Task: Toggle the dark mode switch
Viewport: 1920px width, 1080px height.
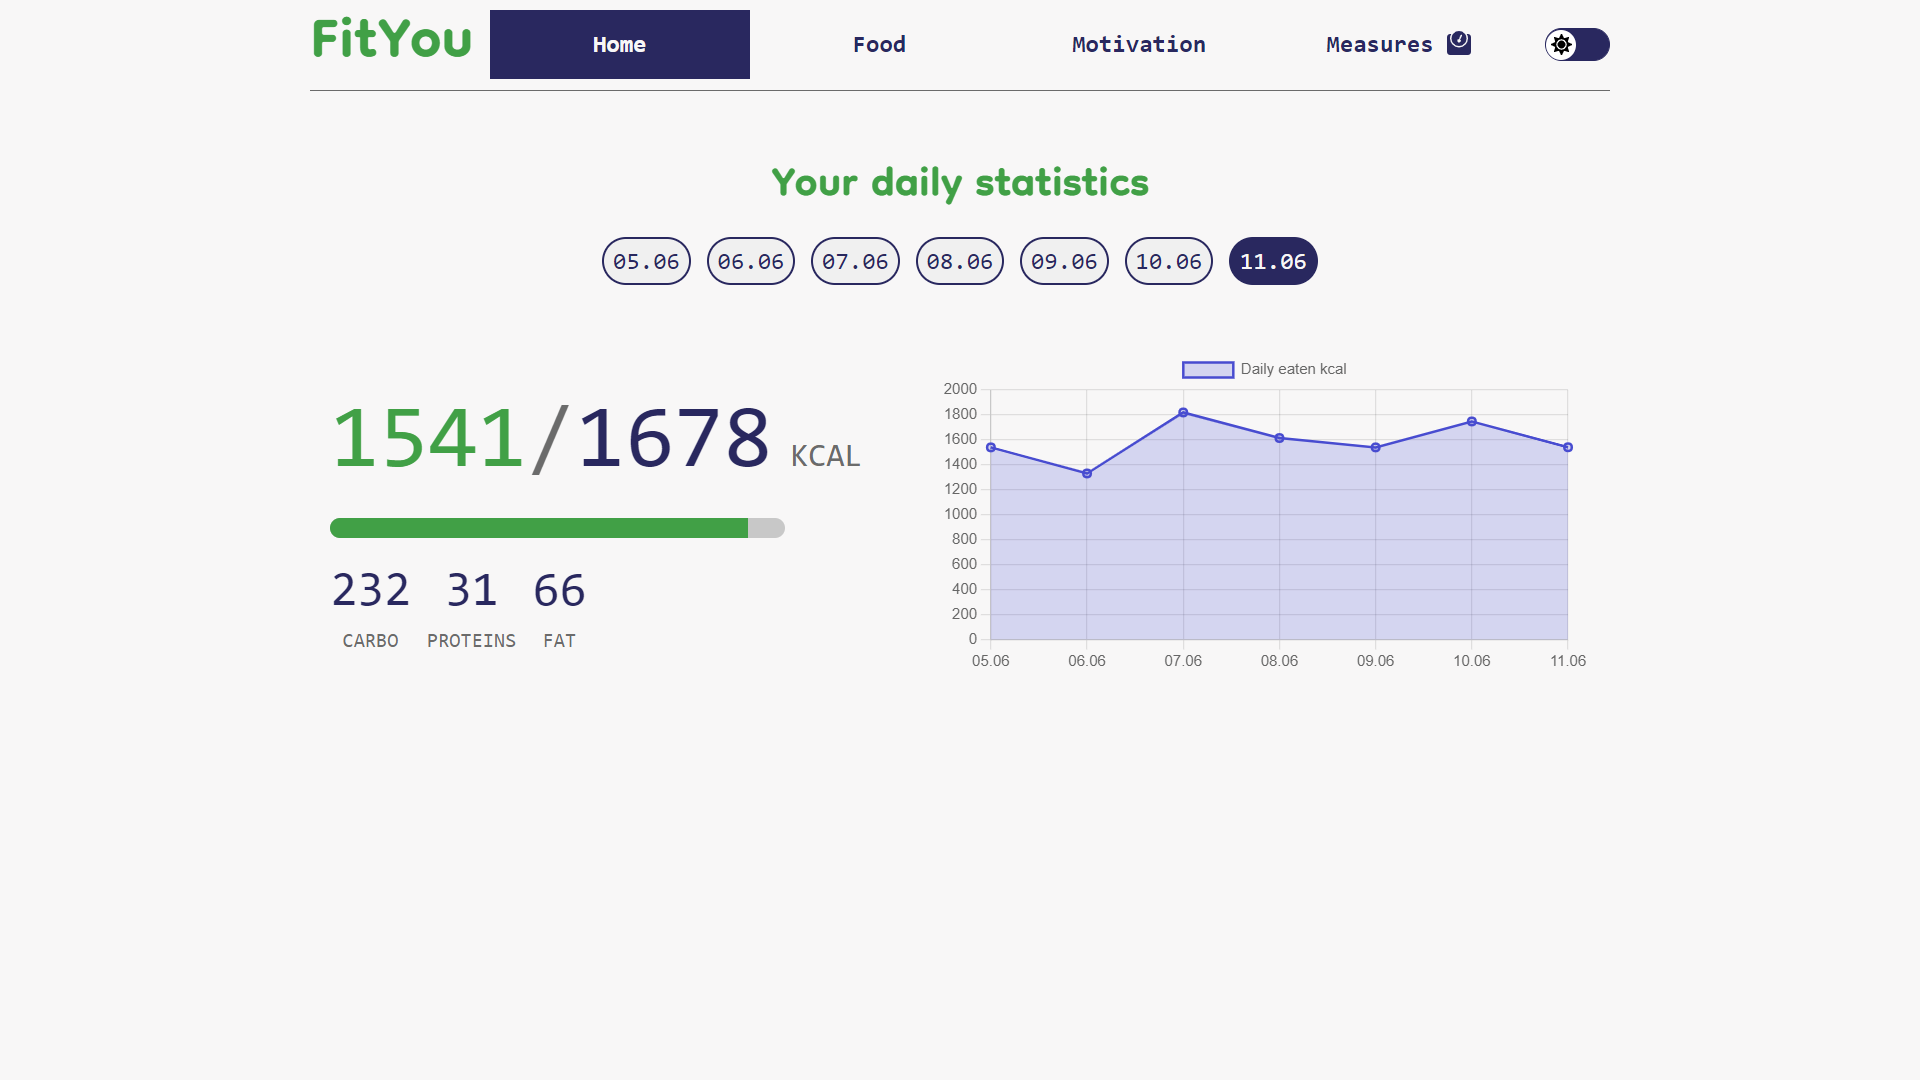Action: click(x=1577, y=44)
